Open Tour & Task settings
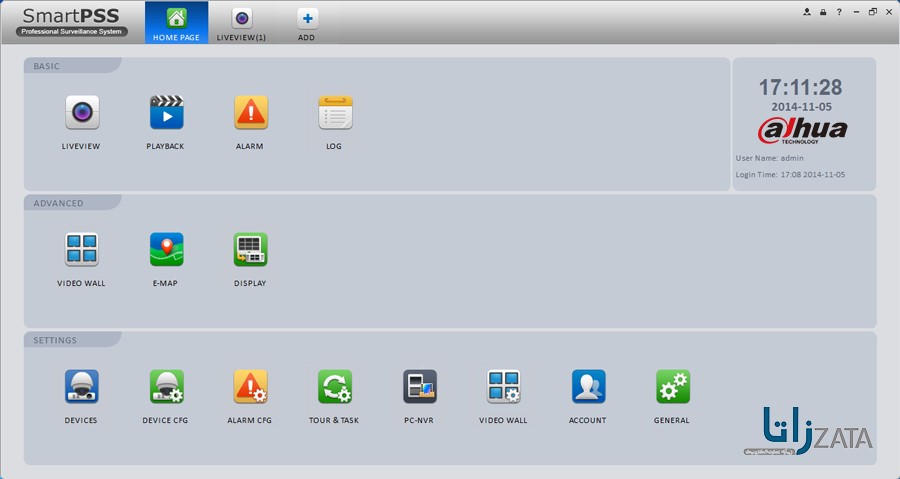This screenshot has height=479, width=900. click(x=334, y=387)
